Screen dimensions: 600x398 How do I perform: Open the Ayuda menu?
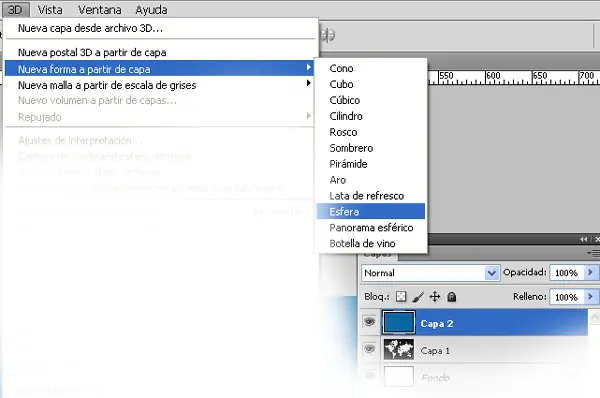click(151, 10)
